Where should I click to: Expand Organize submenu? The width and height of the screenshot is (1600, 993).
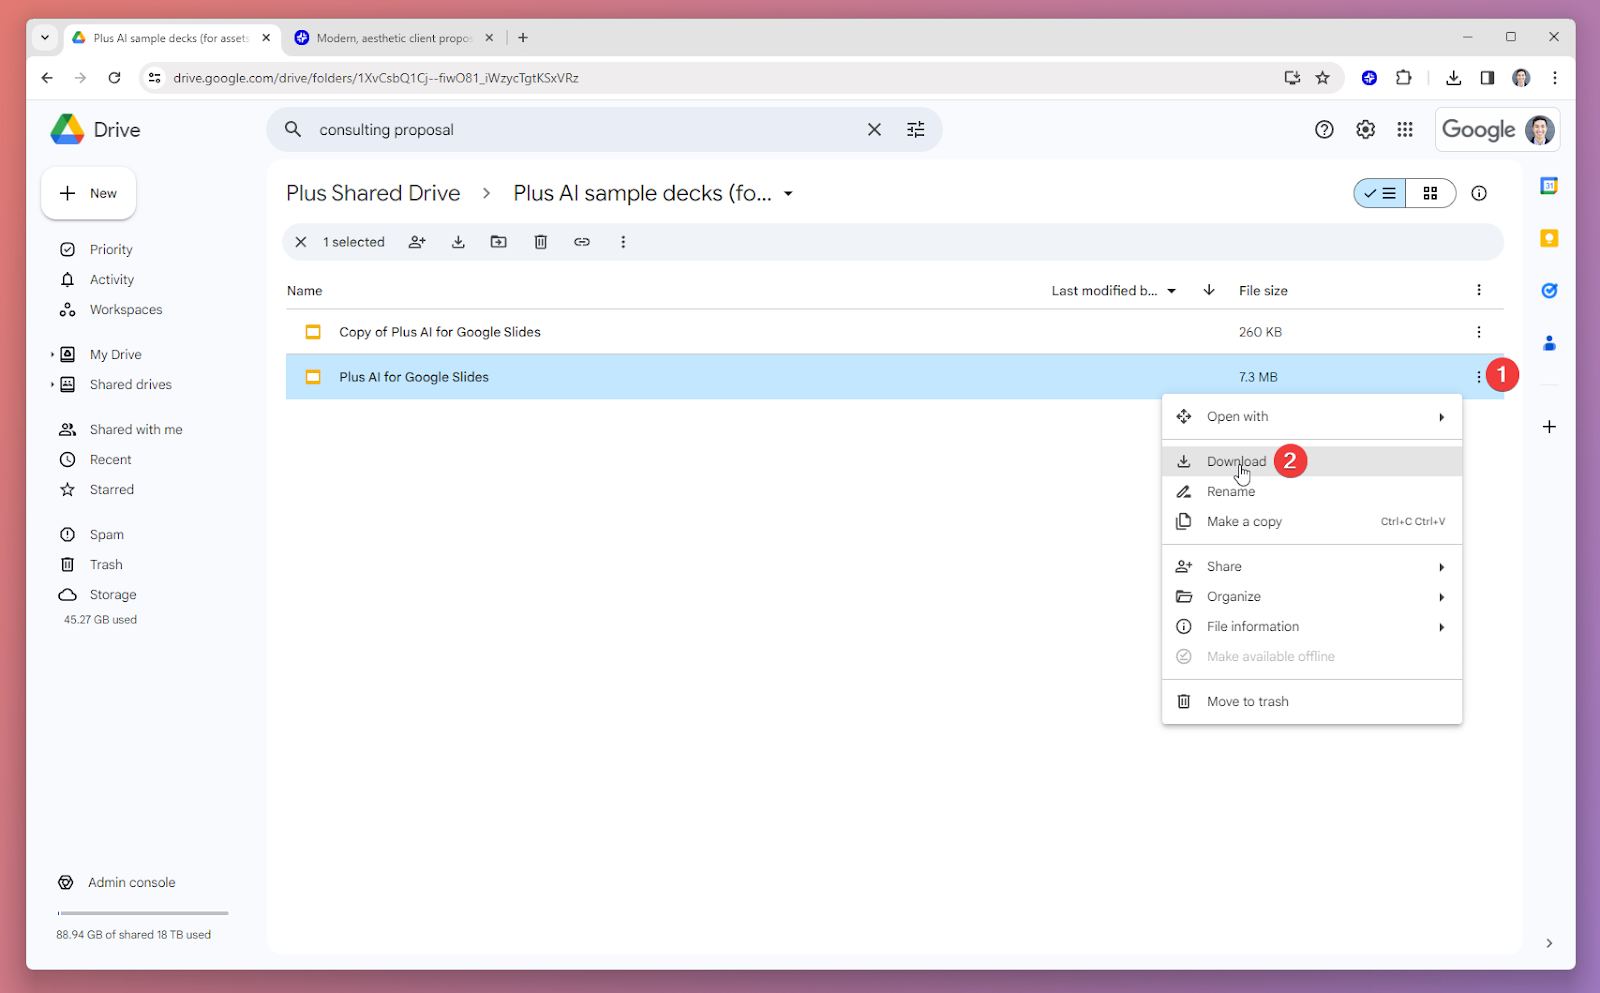tap(1441, 597)
